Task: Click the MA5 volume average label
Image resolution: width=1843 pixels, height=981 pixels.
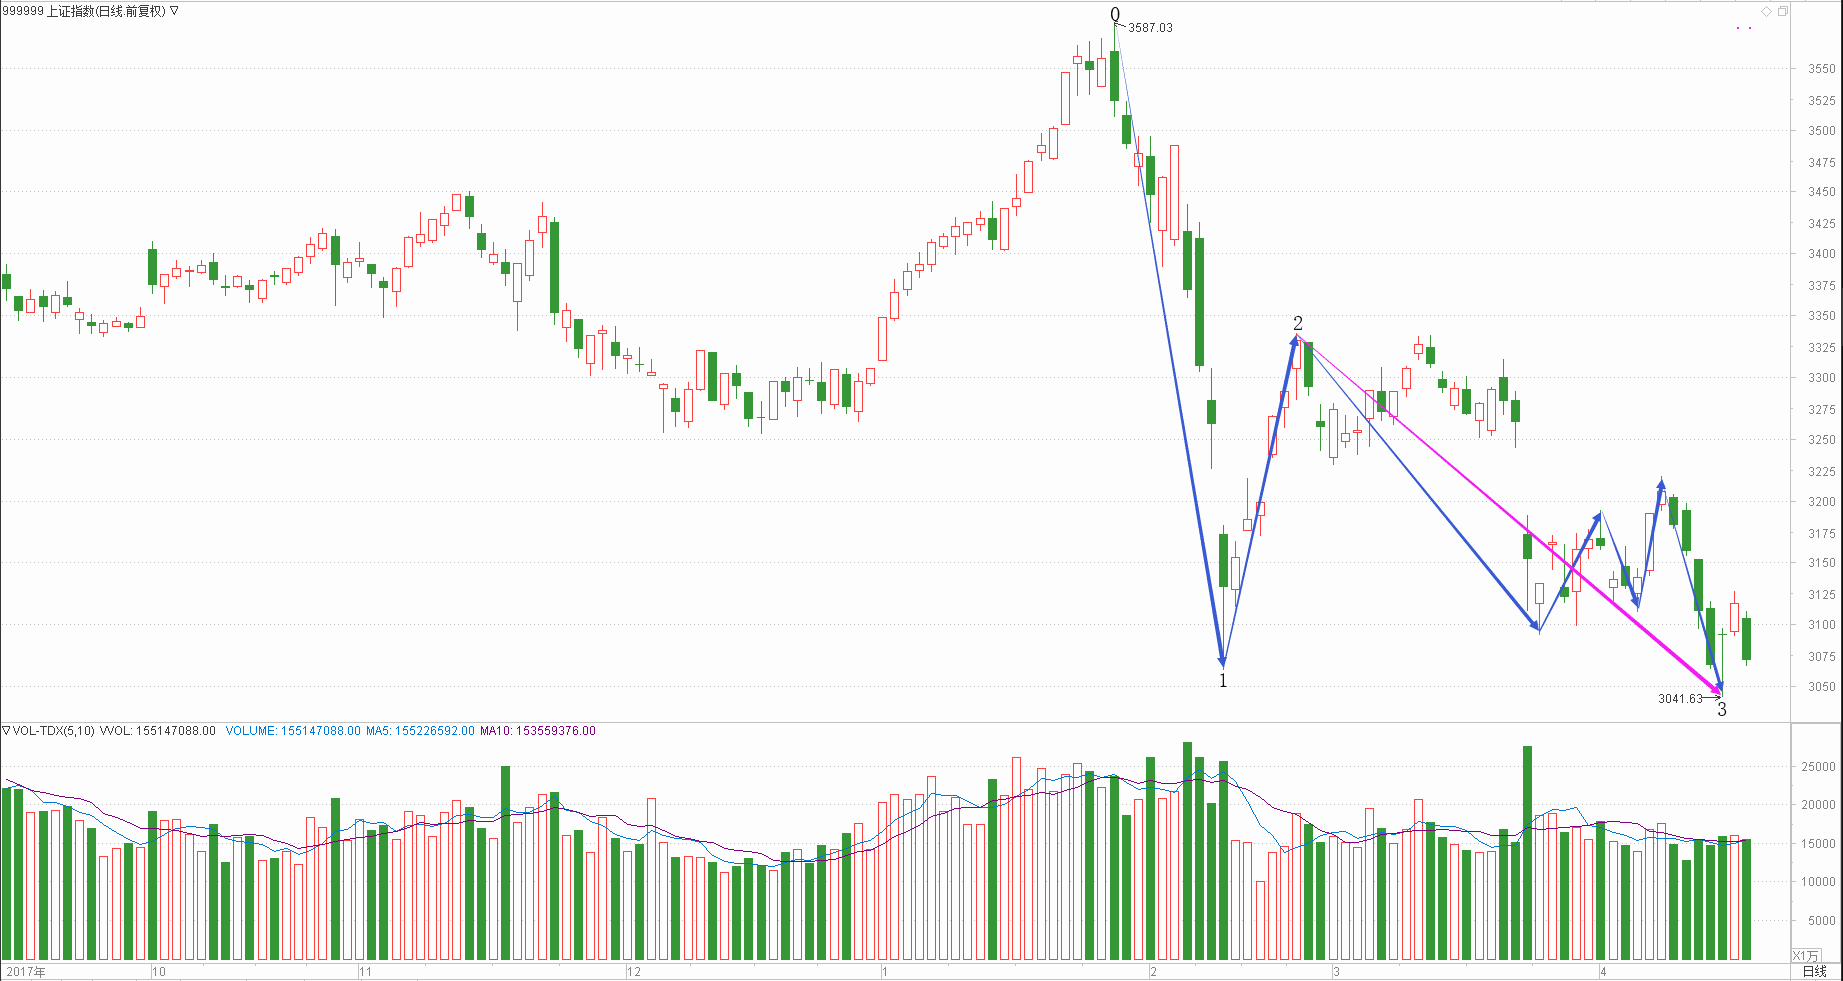Action: pyautogui.click(x=420, y=731)
